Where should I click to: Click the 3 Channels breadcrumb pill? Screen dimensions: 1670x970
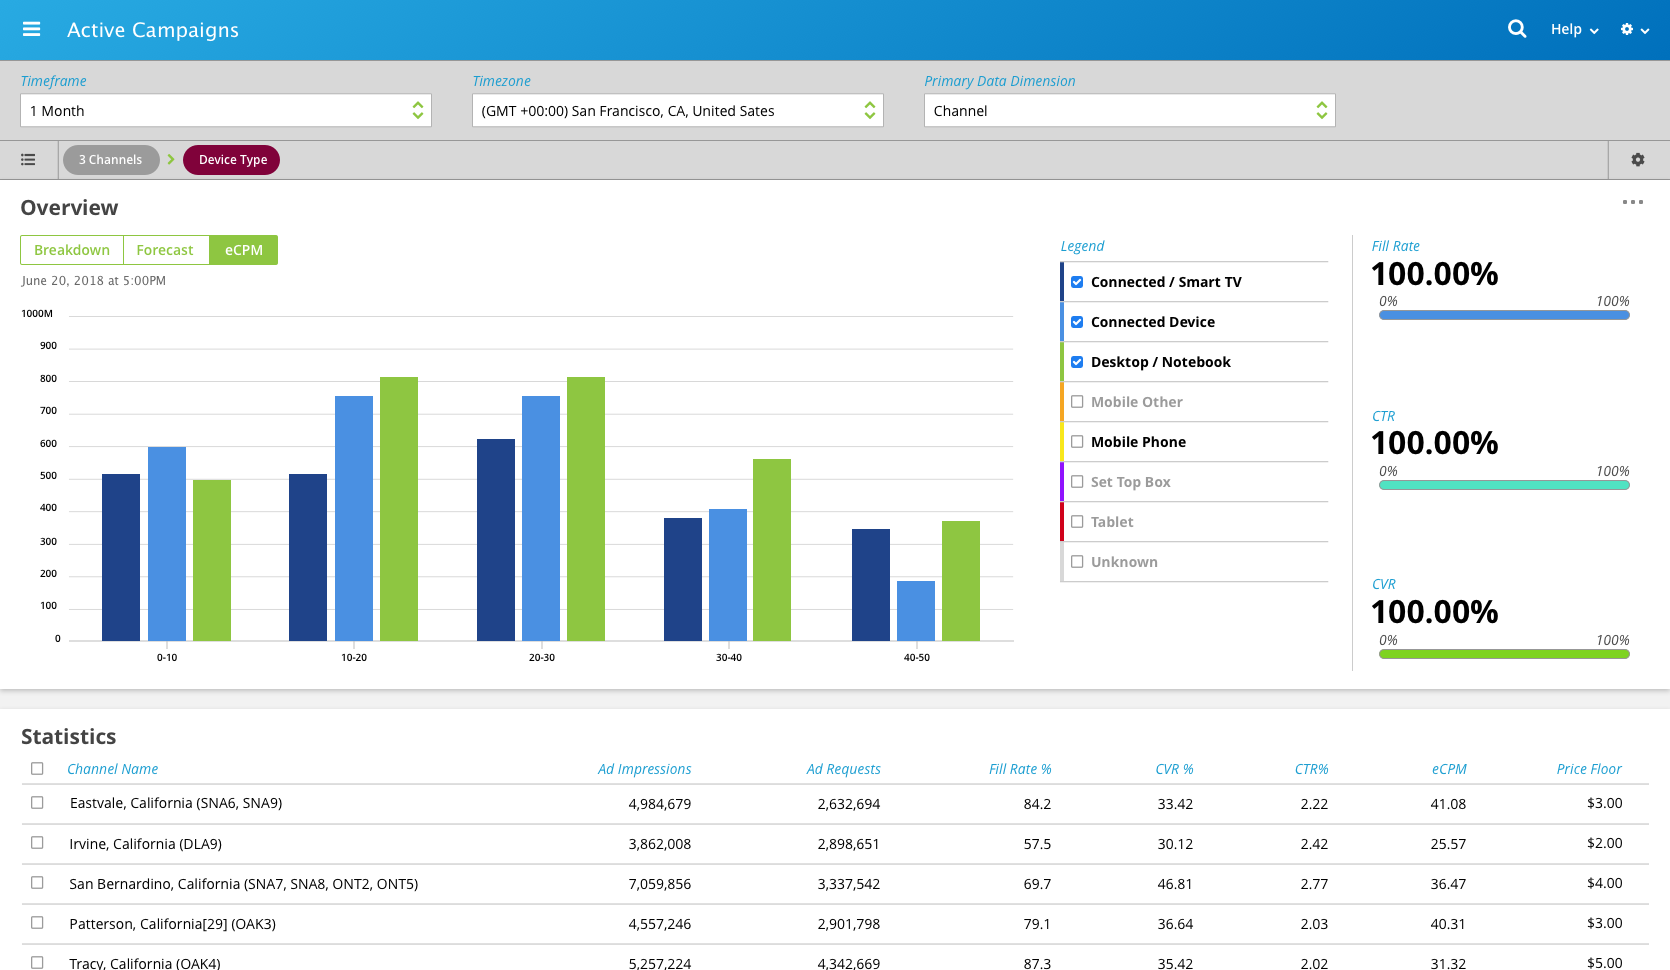click(111, 160)
